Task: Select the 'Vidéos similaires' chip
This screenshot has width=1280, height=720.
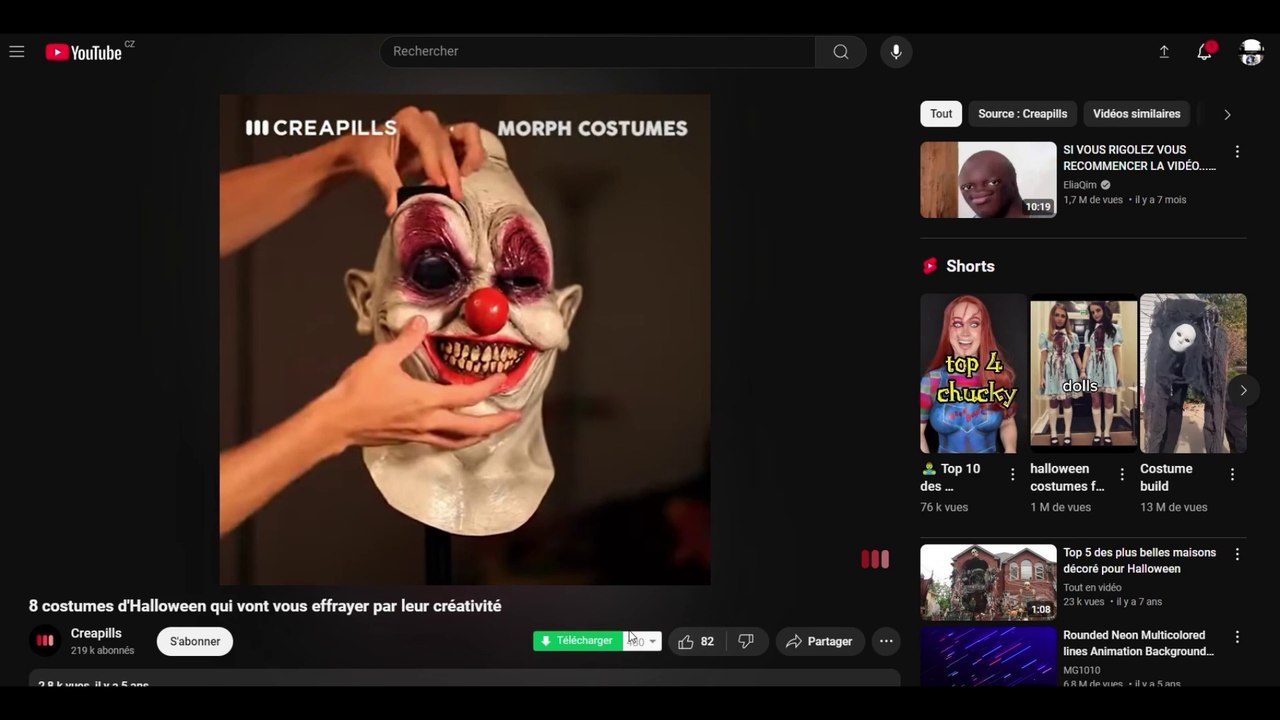Action: coord(1136,114)
